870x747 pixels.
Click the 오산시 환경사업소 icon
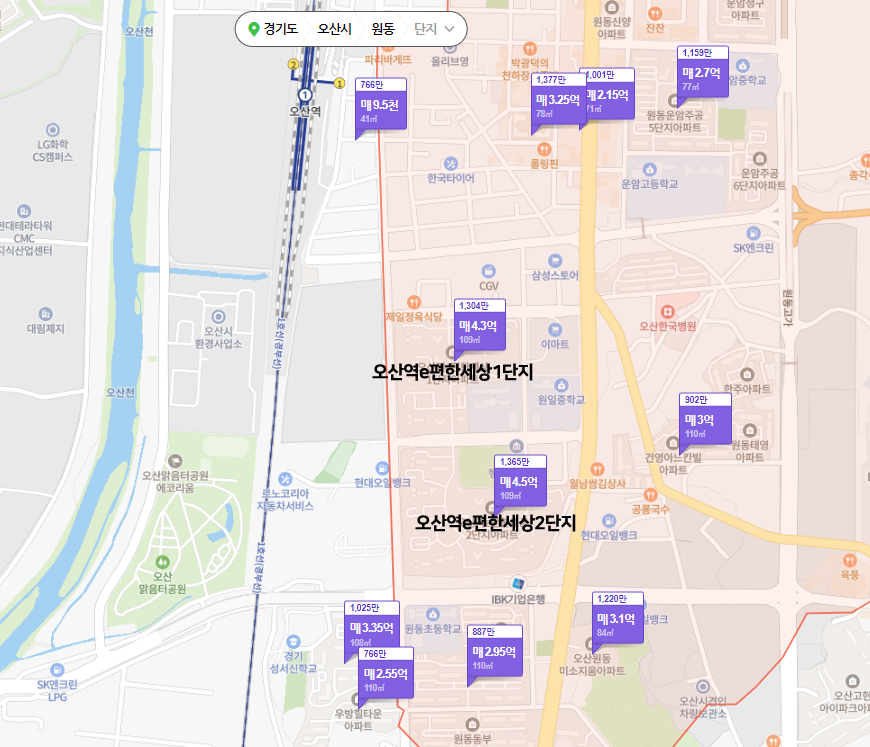pos(219,317)
